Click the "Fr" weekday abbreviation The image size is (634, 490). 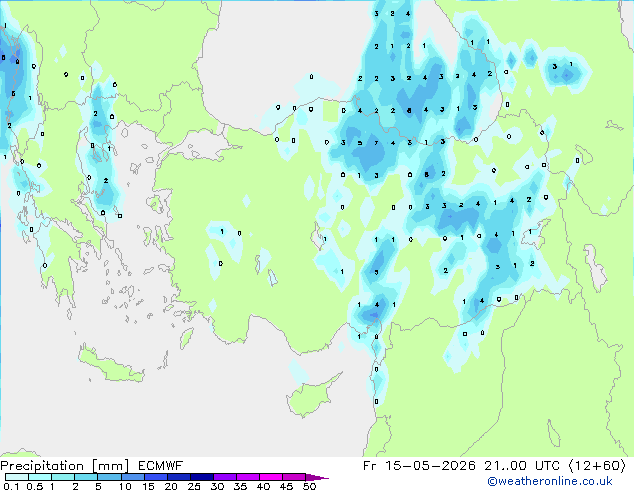point(369,466)
